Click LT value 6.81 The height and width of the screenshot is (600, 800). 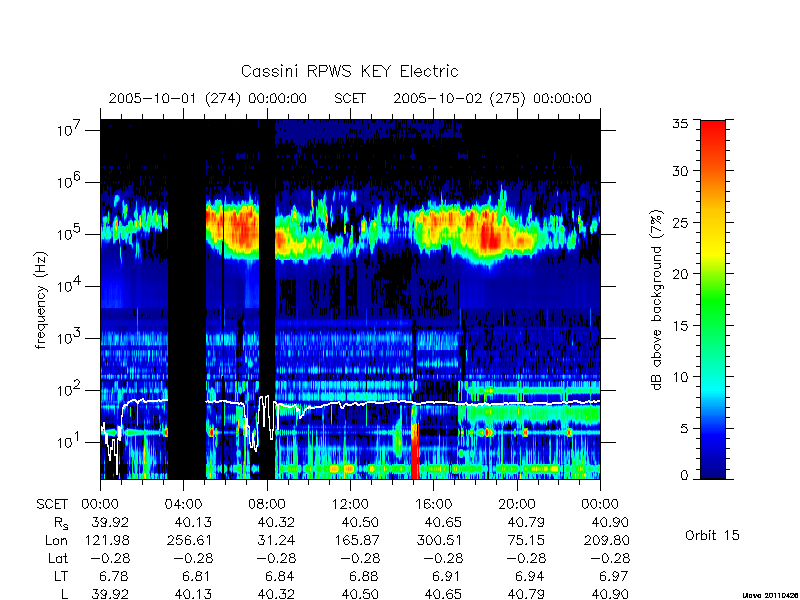[x=198, y=577]
